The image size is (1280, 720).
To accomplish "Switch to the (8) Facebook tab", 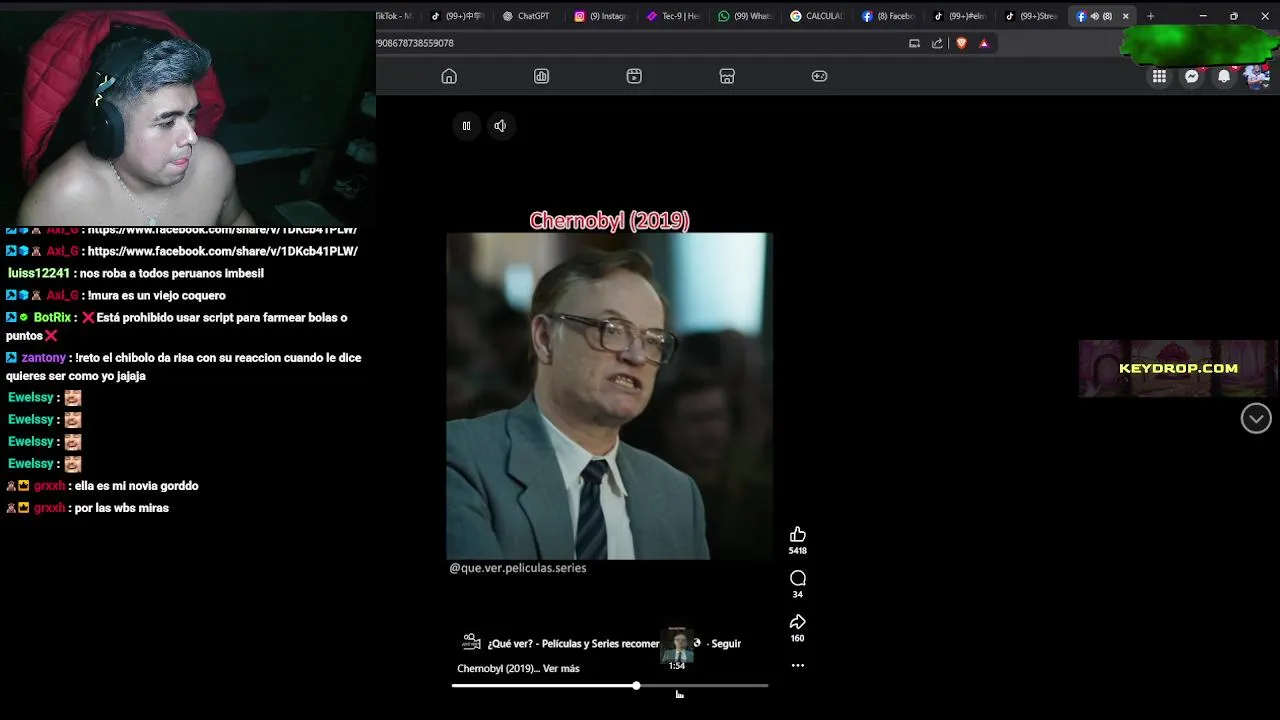I will tap(890, 16).
